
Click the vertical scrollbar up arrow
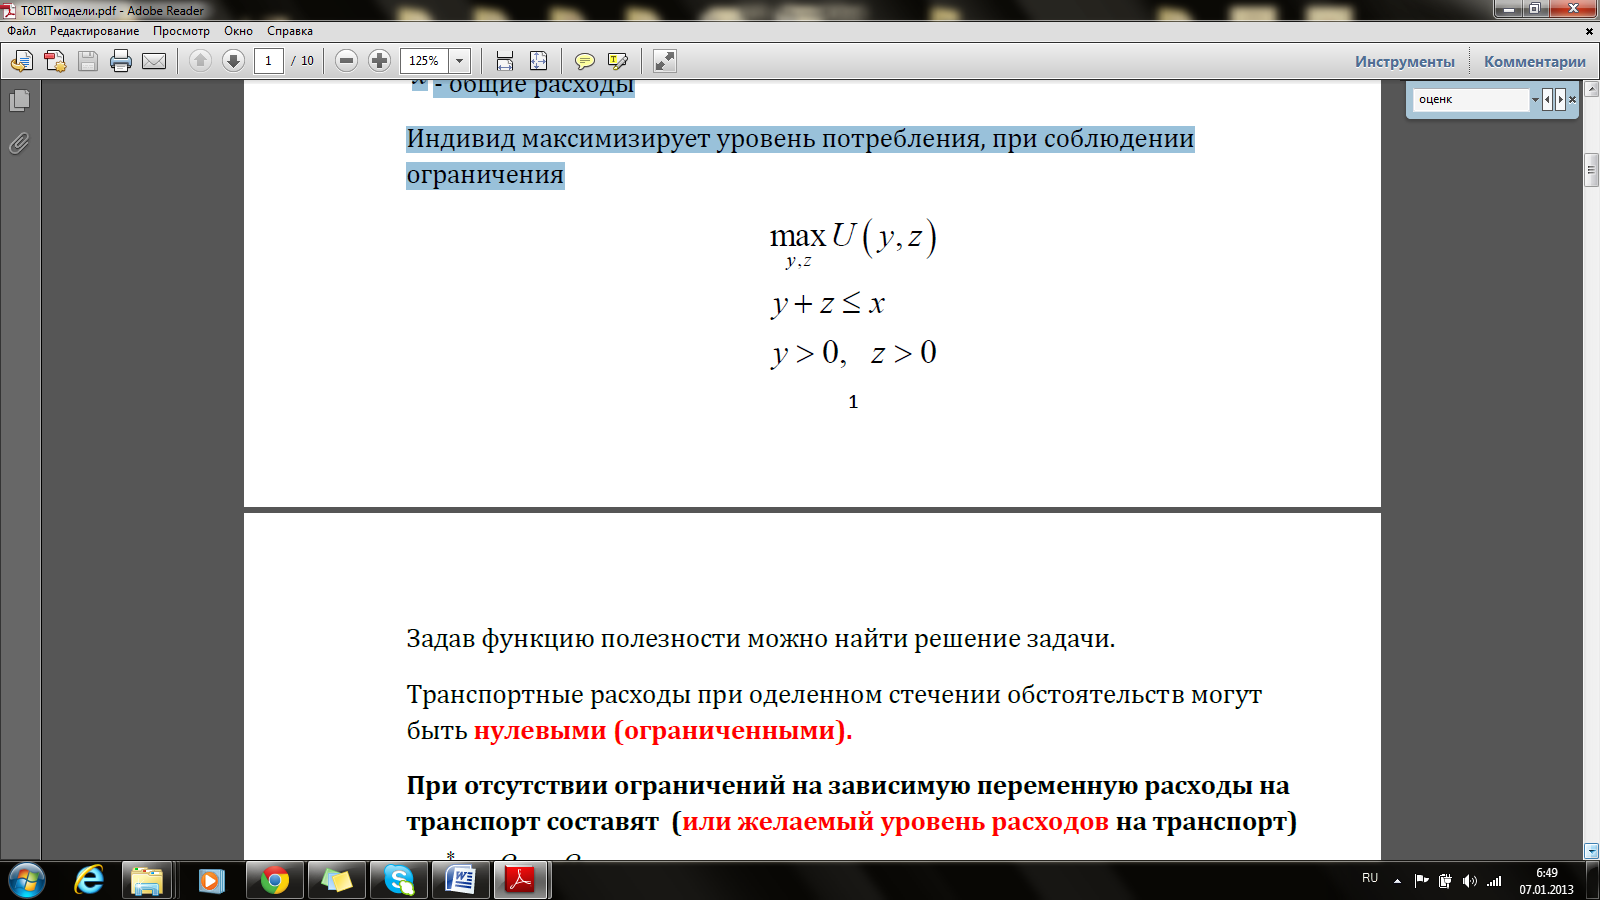1591,87
